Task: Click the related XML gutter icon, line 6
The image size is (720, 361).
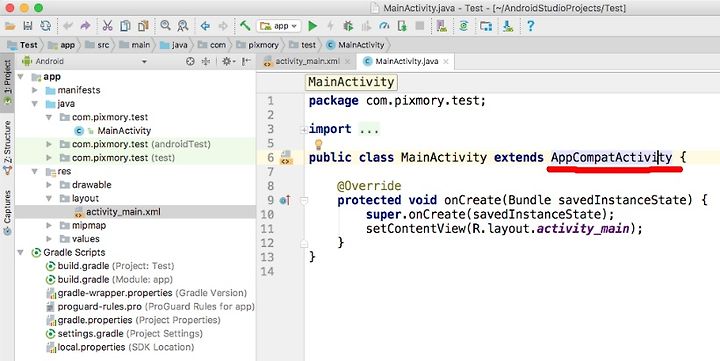Action: point(287,157)
